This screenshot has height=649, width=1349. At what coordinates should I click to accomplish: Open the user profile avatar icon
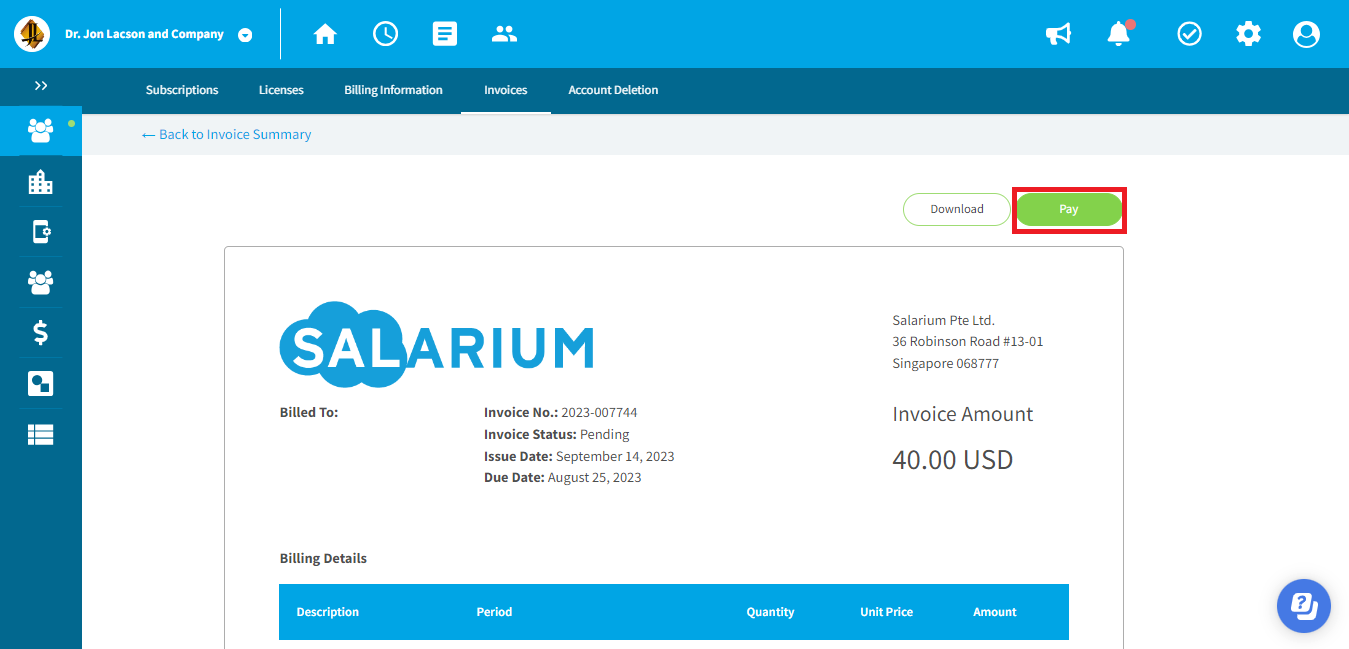[1306, 34]
